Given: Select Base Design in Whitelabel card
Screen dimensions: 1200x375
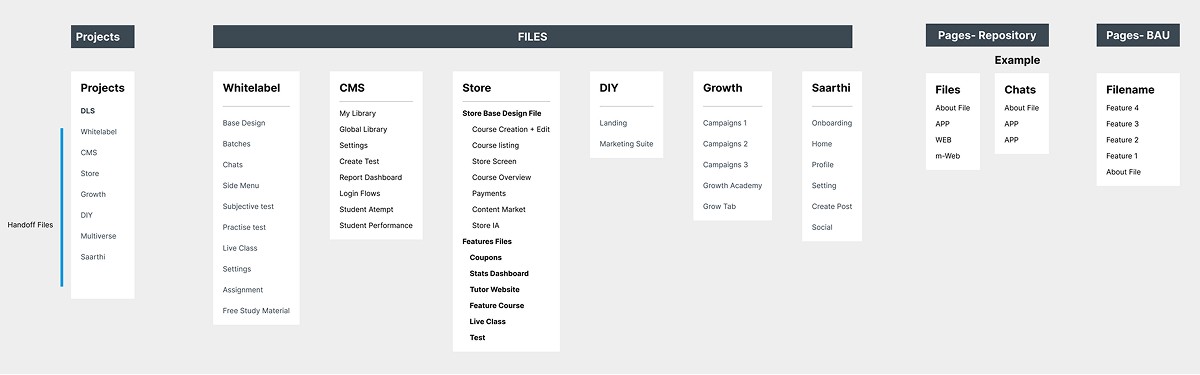Looking at the screenshot, I should click(x=244, y=123).
